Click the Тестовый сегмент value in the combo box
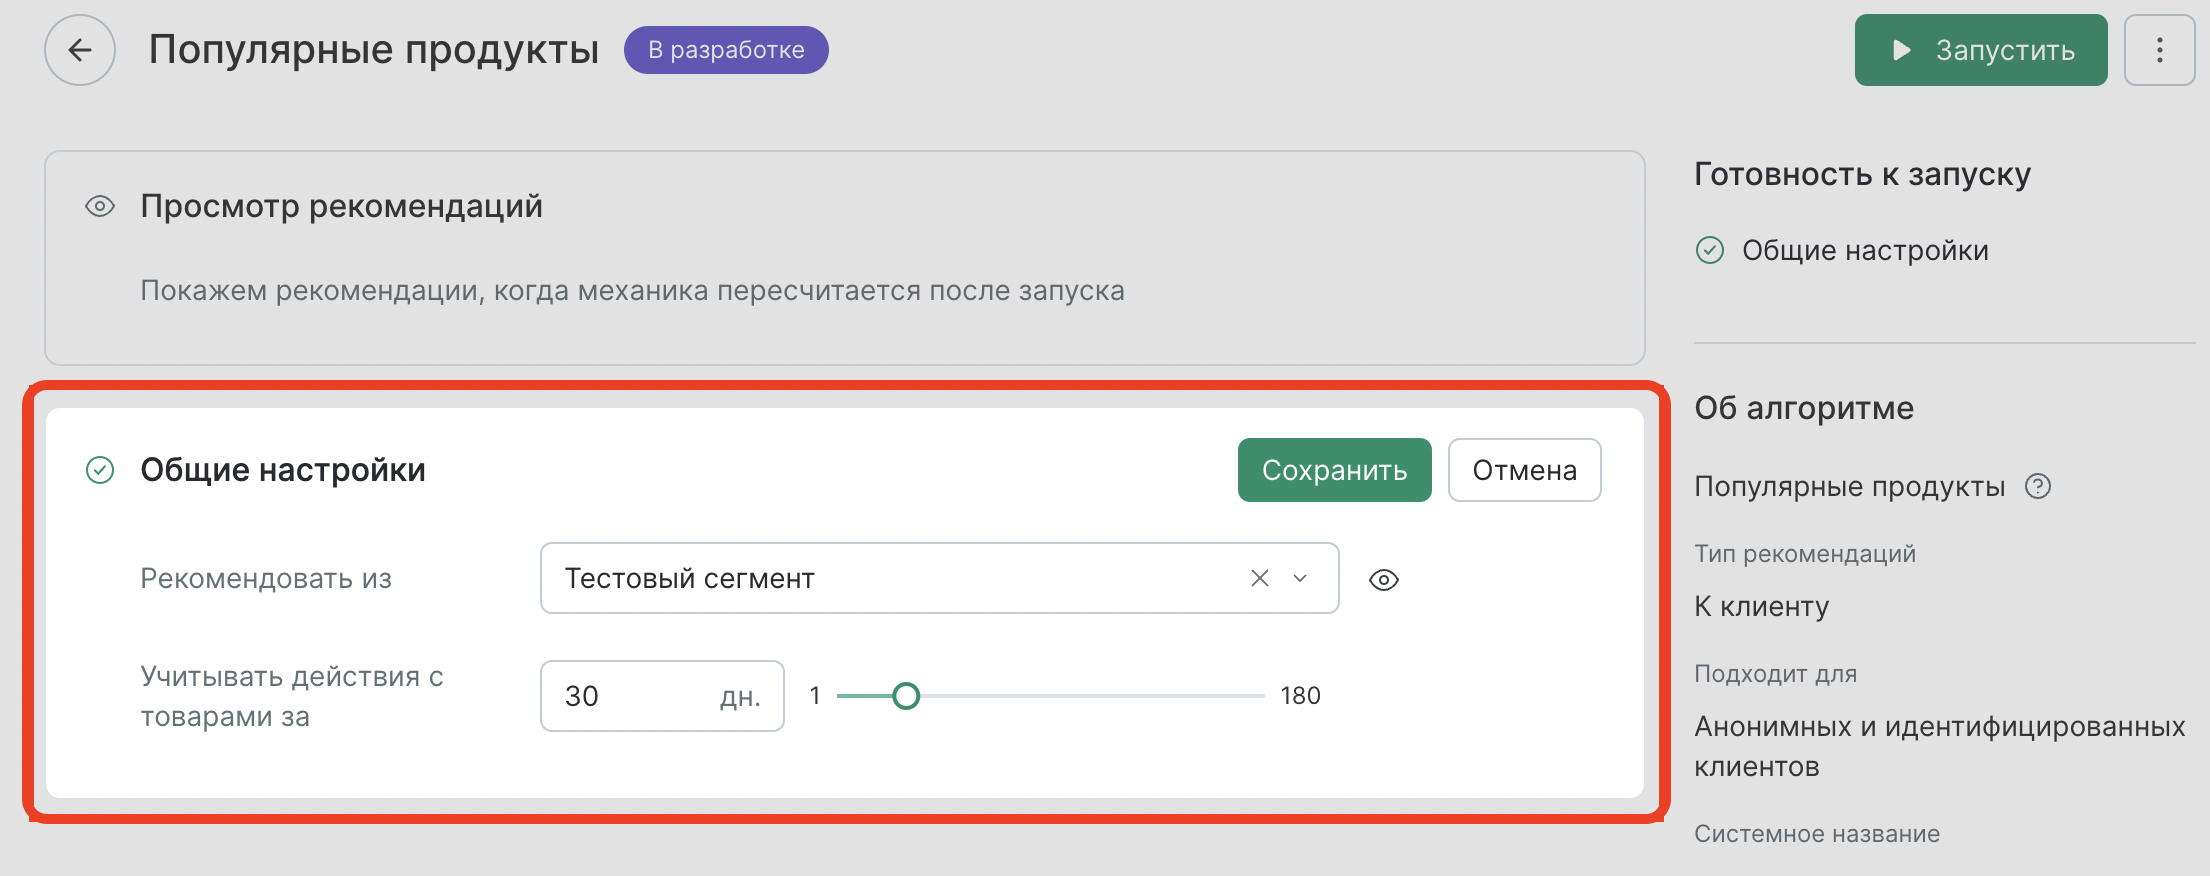Screen dimensions: 2210x876 [690, 578]
